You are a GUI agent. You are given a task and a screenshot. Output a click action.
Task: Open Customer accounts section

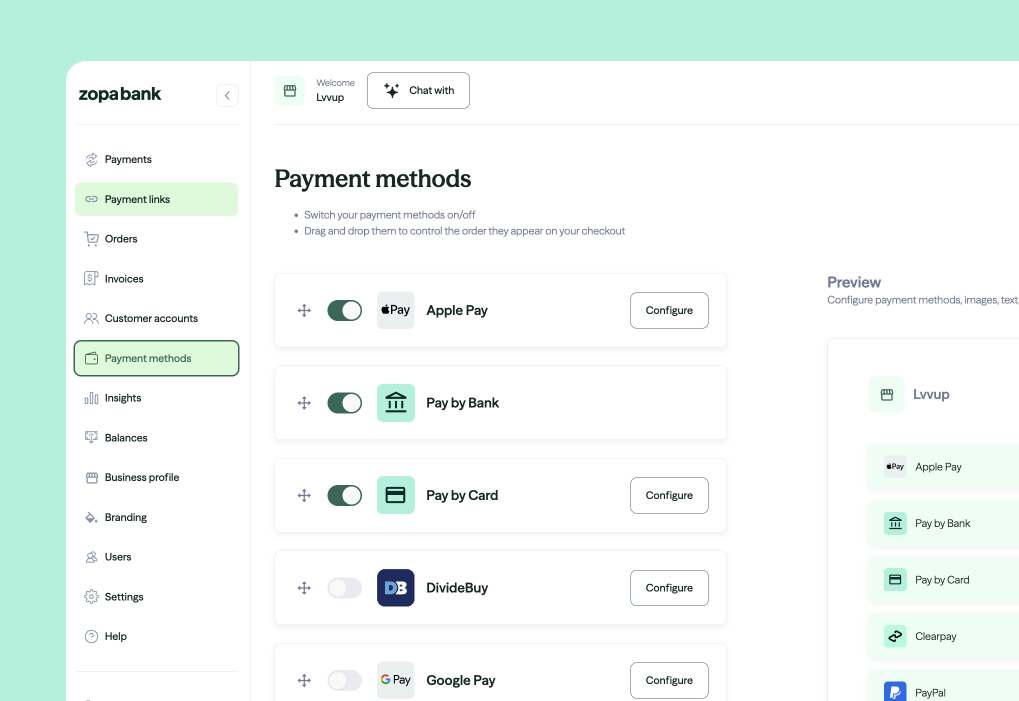click(157, 318)
